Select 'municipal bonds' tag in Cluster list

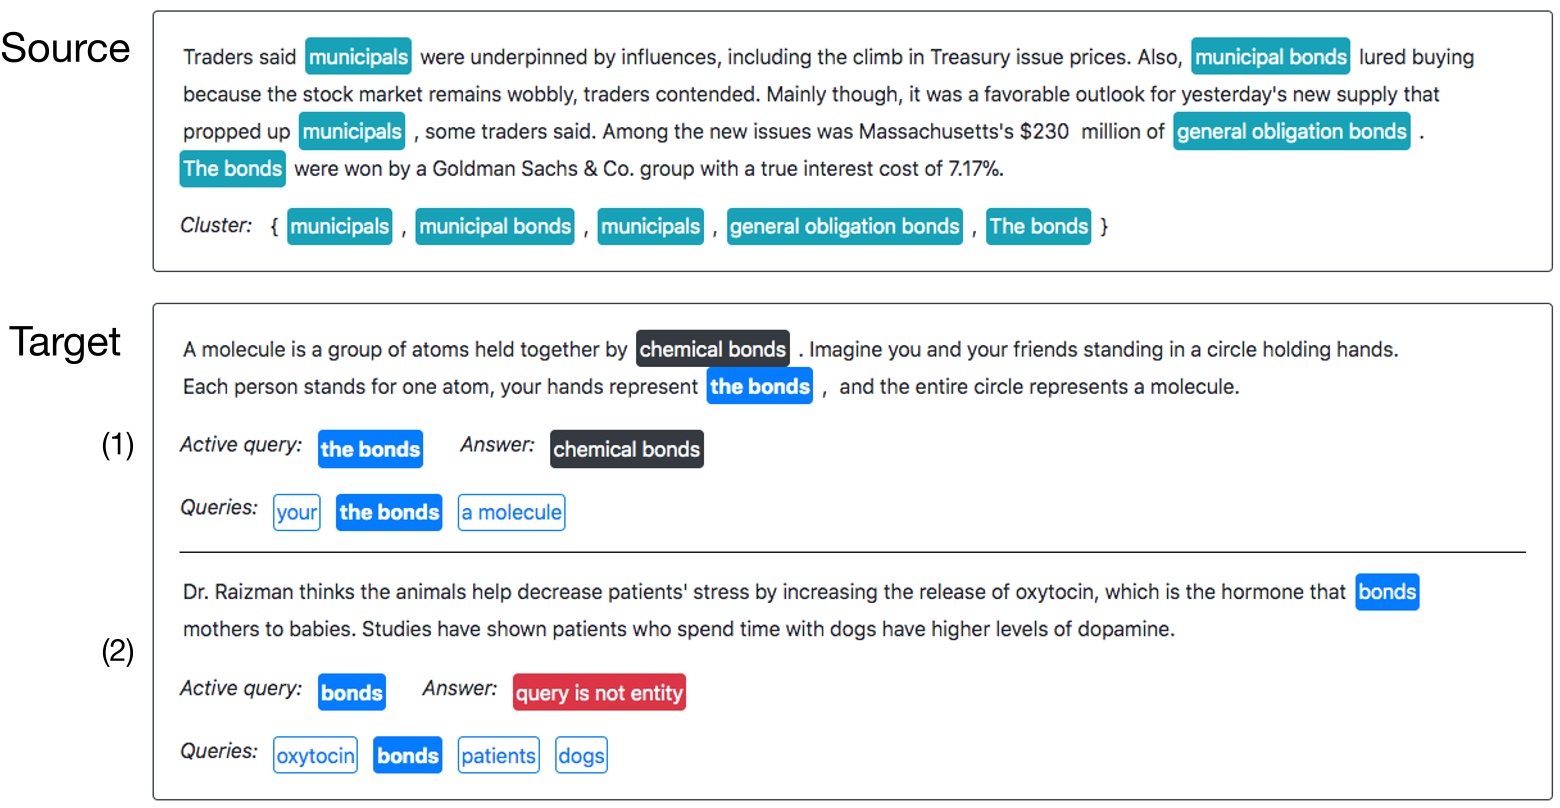pyautogui.click(x=495, y=227)
